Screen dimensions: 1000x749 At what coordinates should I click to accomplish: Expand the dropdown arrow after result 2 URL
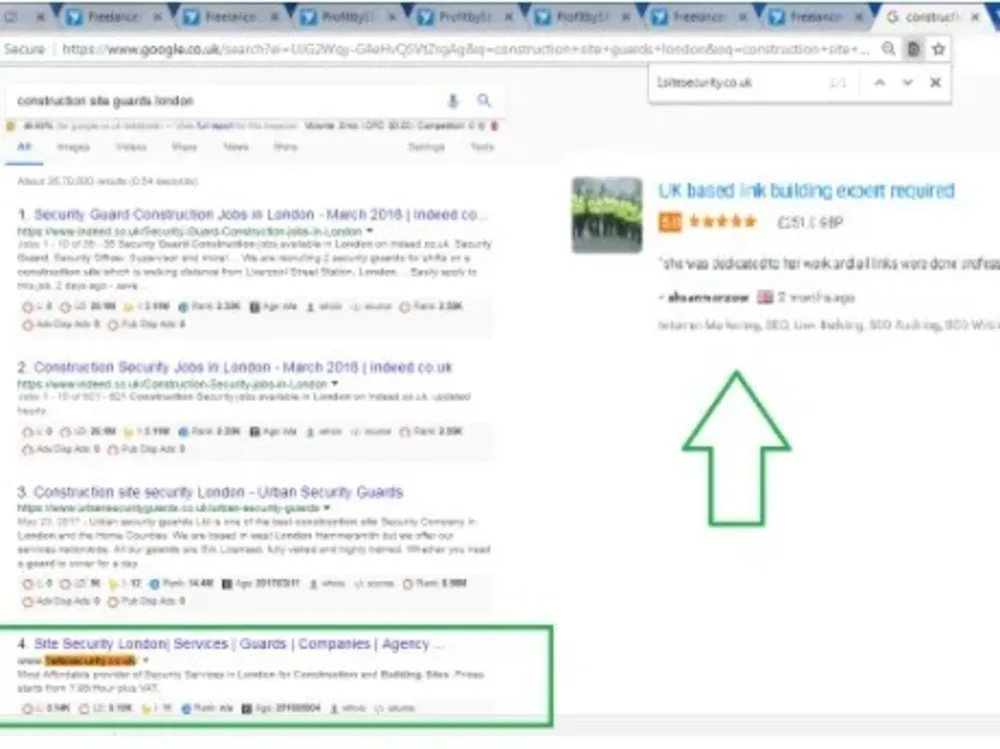point(335,383)
